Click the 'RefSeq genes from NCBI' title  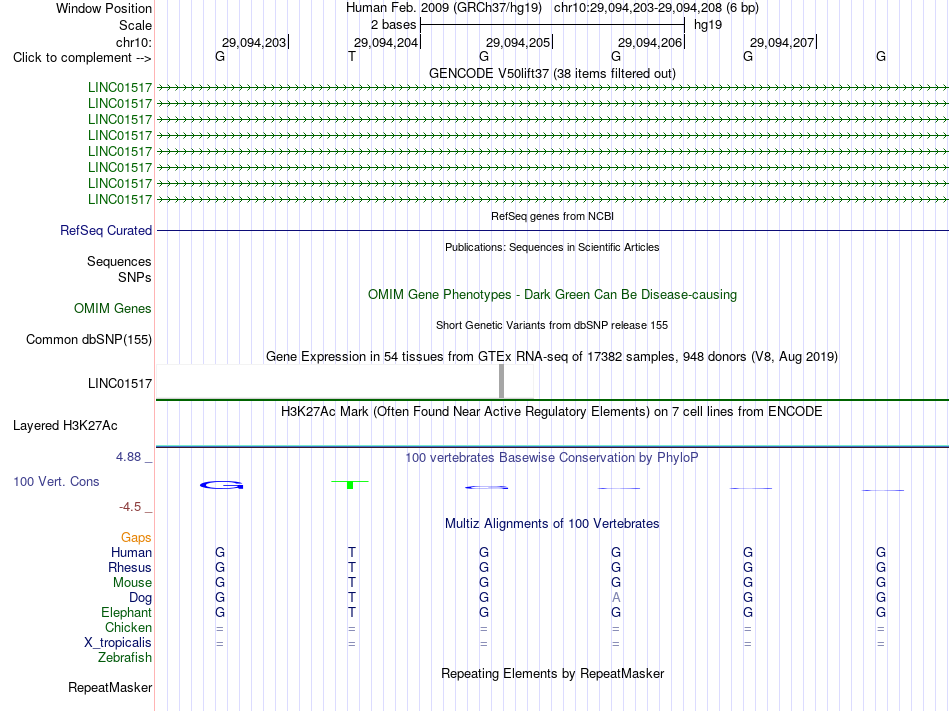(x=552, y=216)
